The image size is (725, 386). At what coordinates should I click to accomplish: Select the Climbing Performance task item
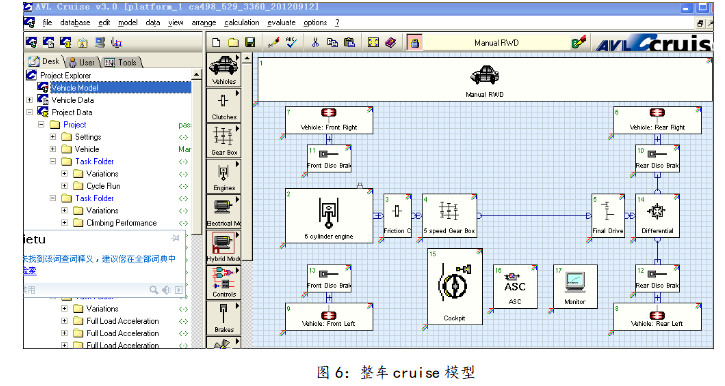[122, 223]
